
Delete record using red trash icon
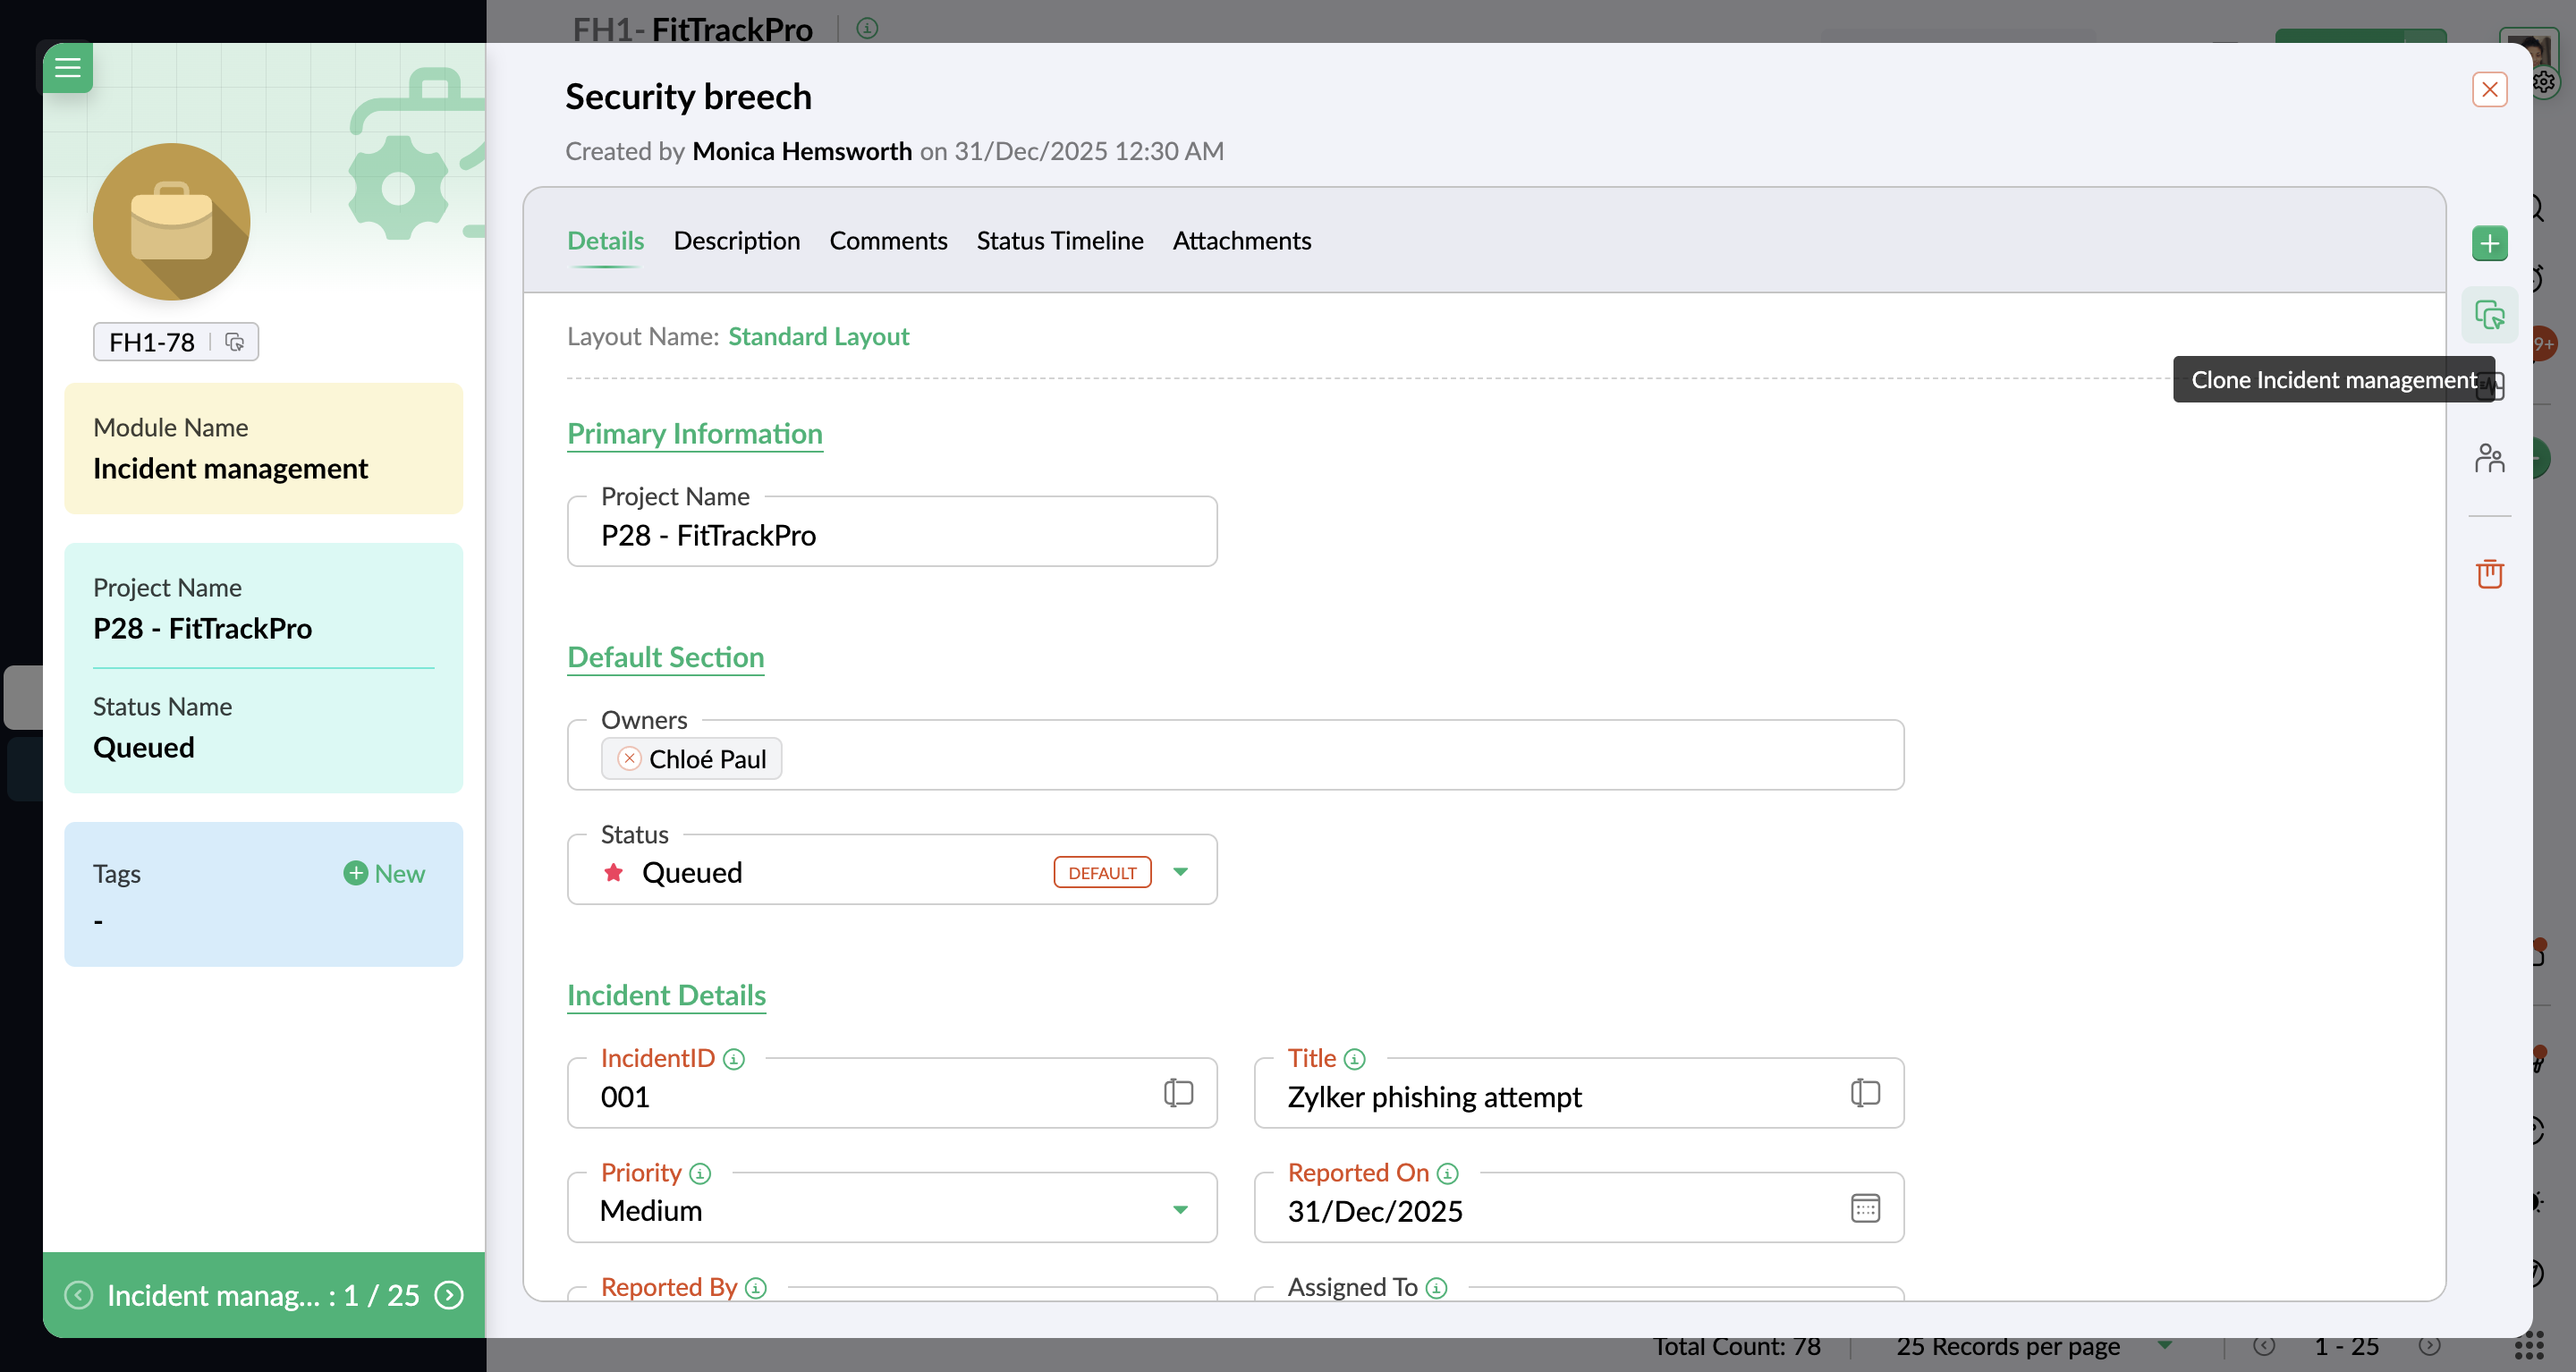pos(2489,573)
